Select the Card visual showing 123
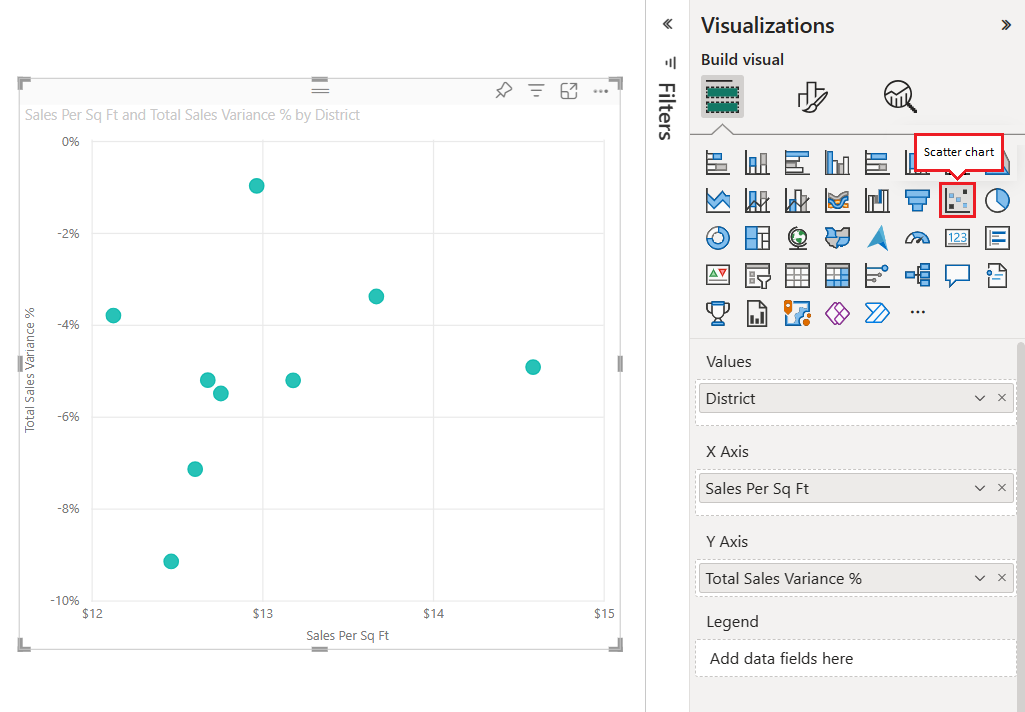1025x712 pixels. [957, 237]
